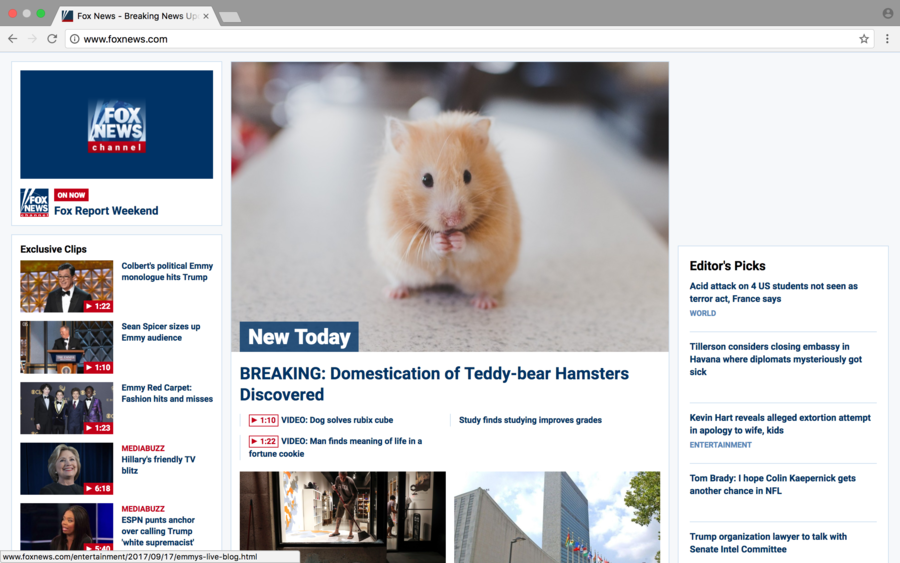View site info icon in address bar
The height and width of the screenshot is (563, 900).
point(75,39)
